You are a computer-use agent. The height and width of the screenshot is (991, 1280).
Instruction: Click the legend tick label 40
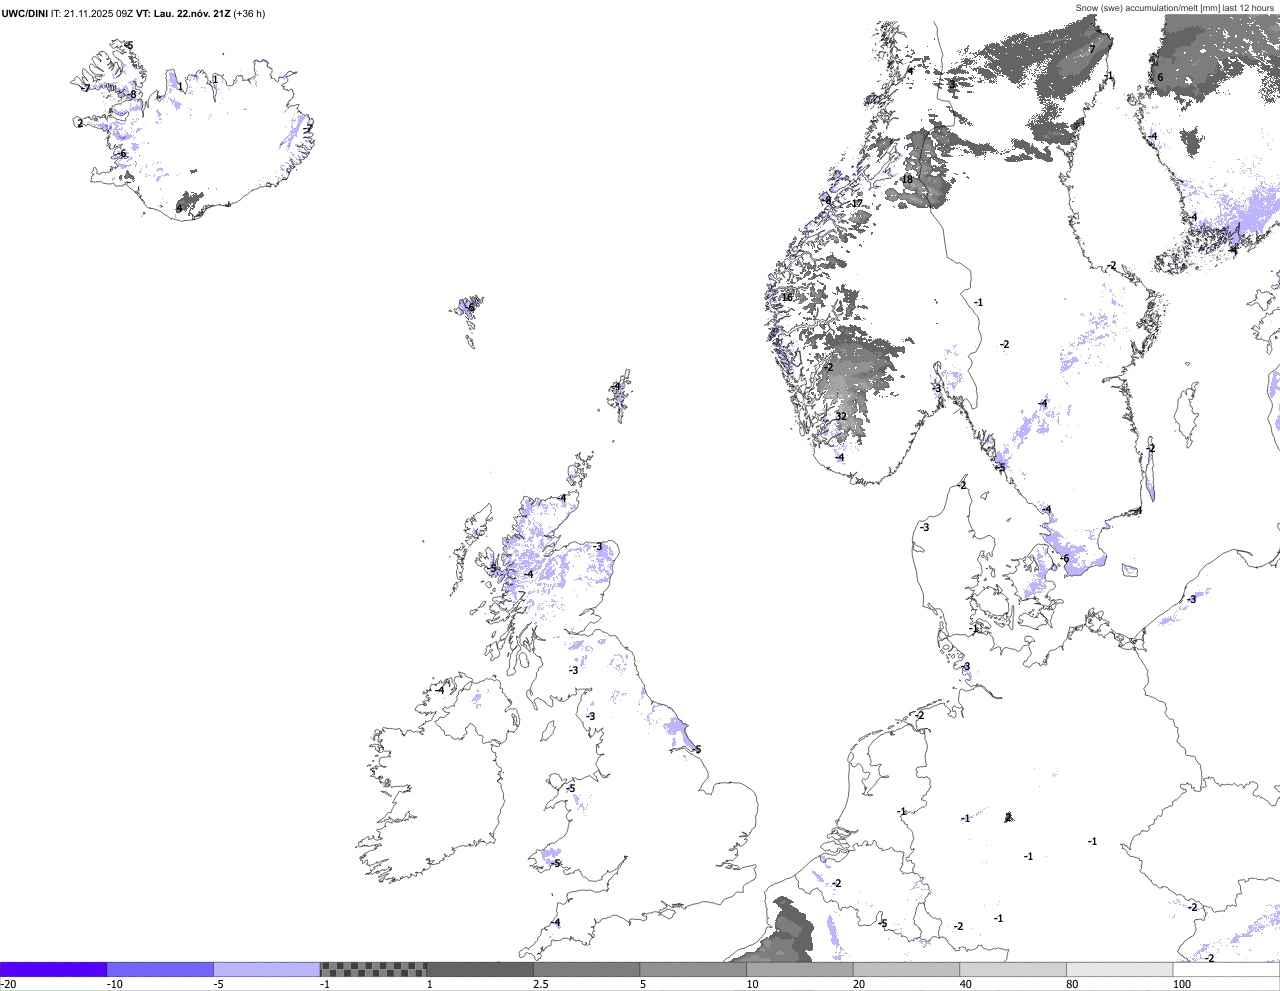965,984
